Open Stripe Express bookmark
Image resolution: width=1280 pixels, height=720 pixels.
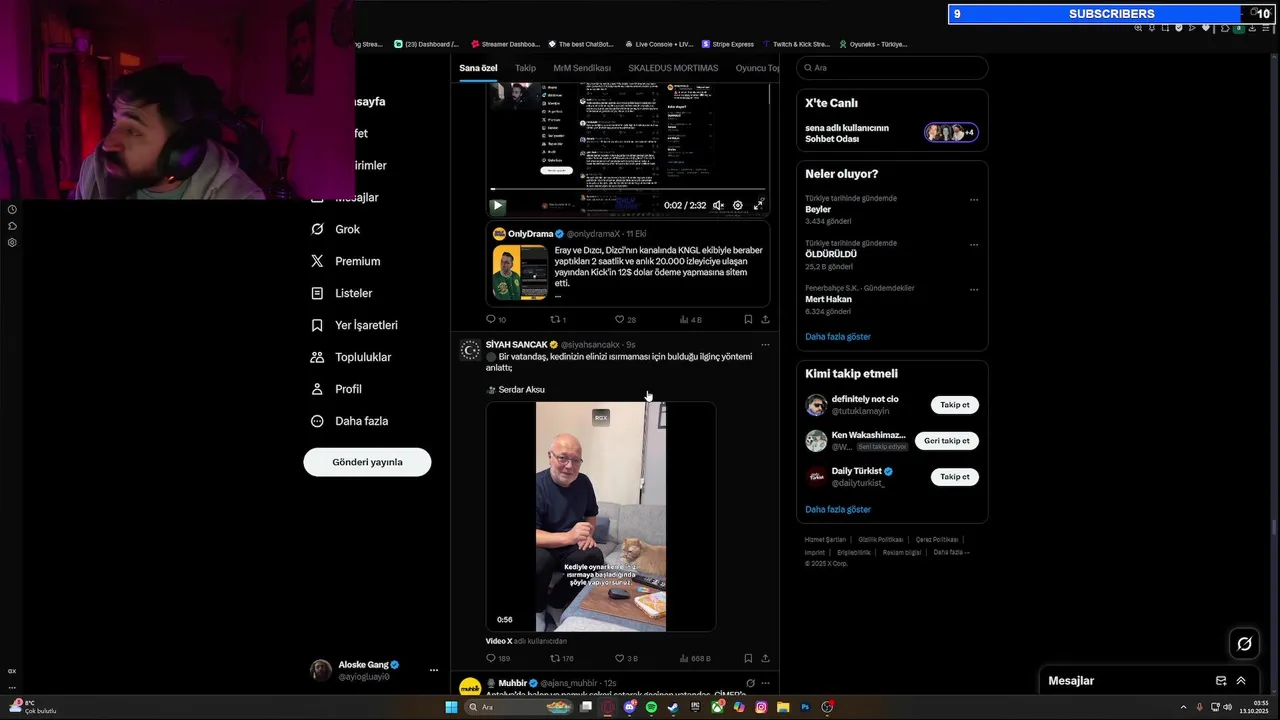click(728, 44)
